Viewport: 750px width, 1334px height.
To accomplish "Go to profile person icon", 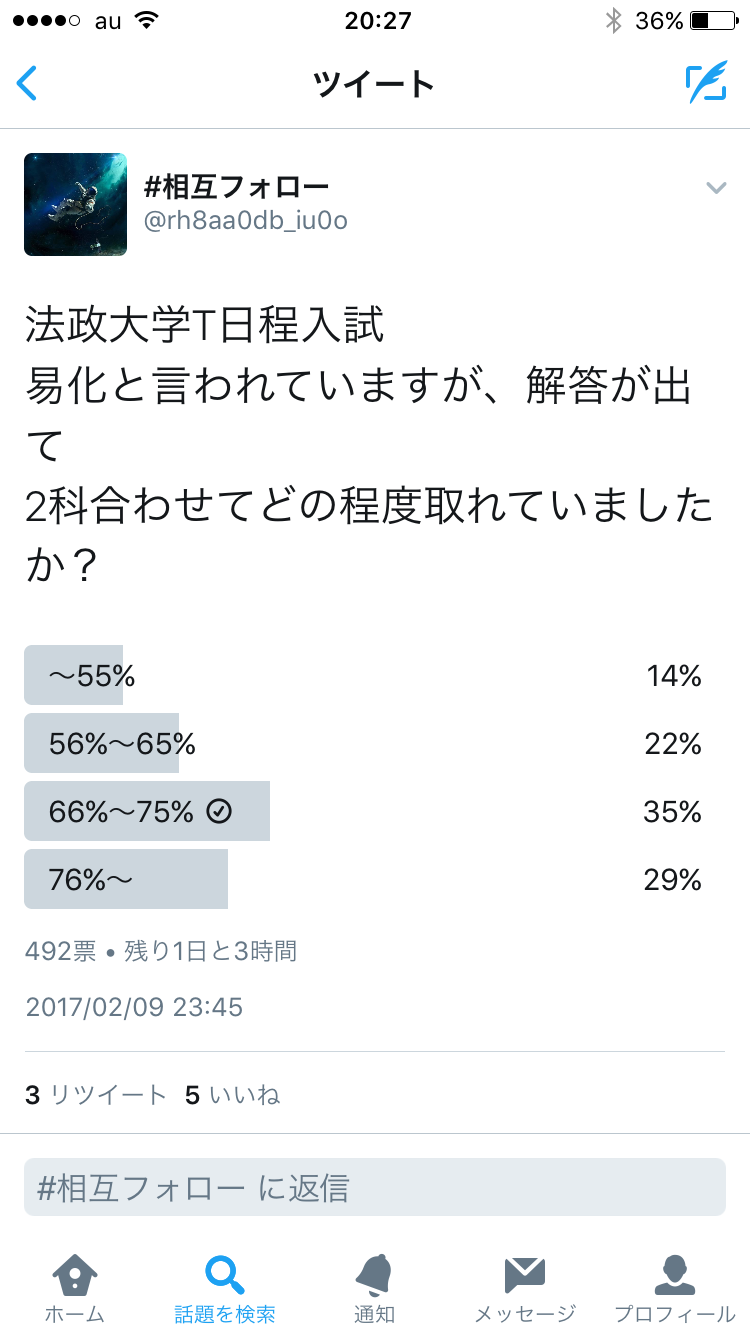I will 674,1276.
